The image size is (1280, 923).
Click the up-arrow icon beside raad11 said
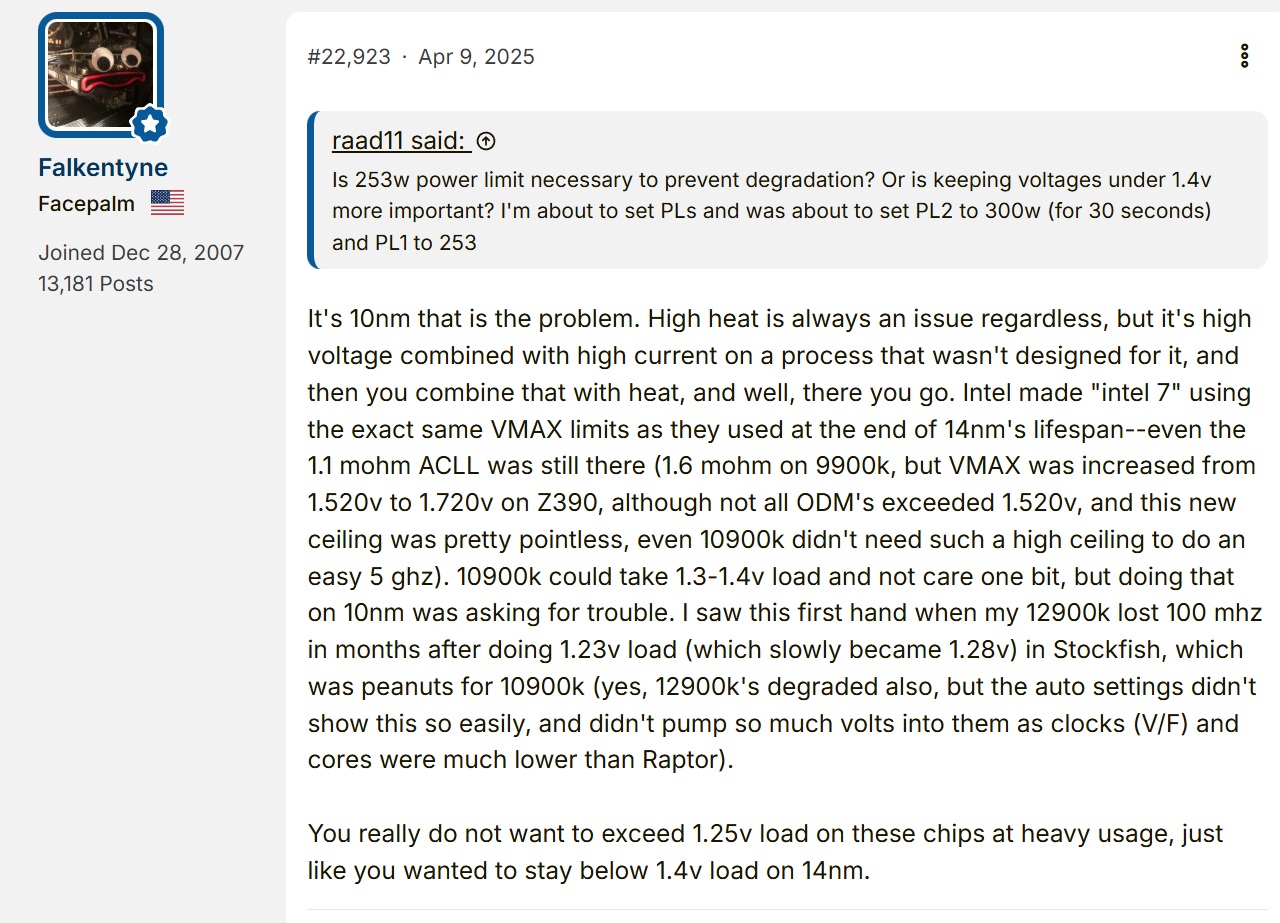486,141
